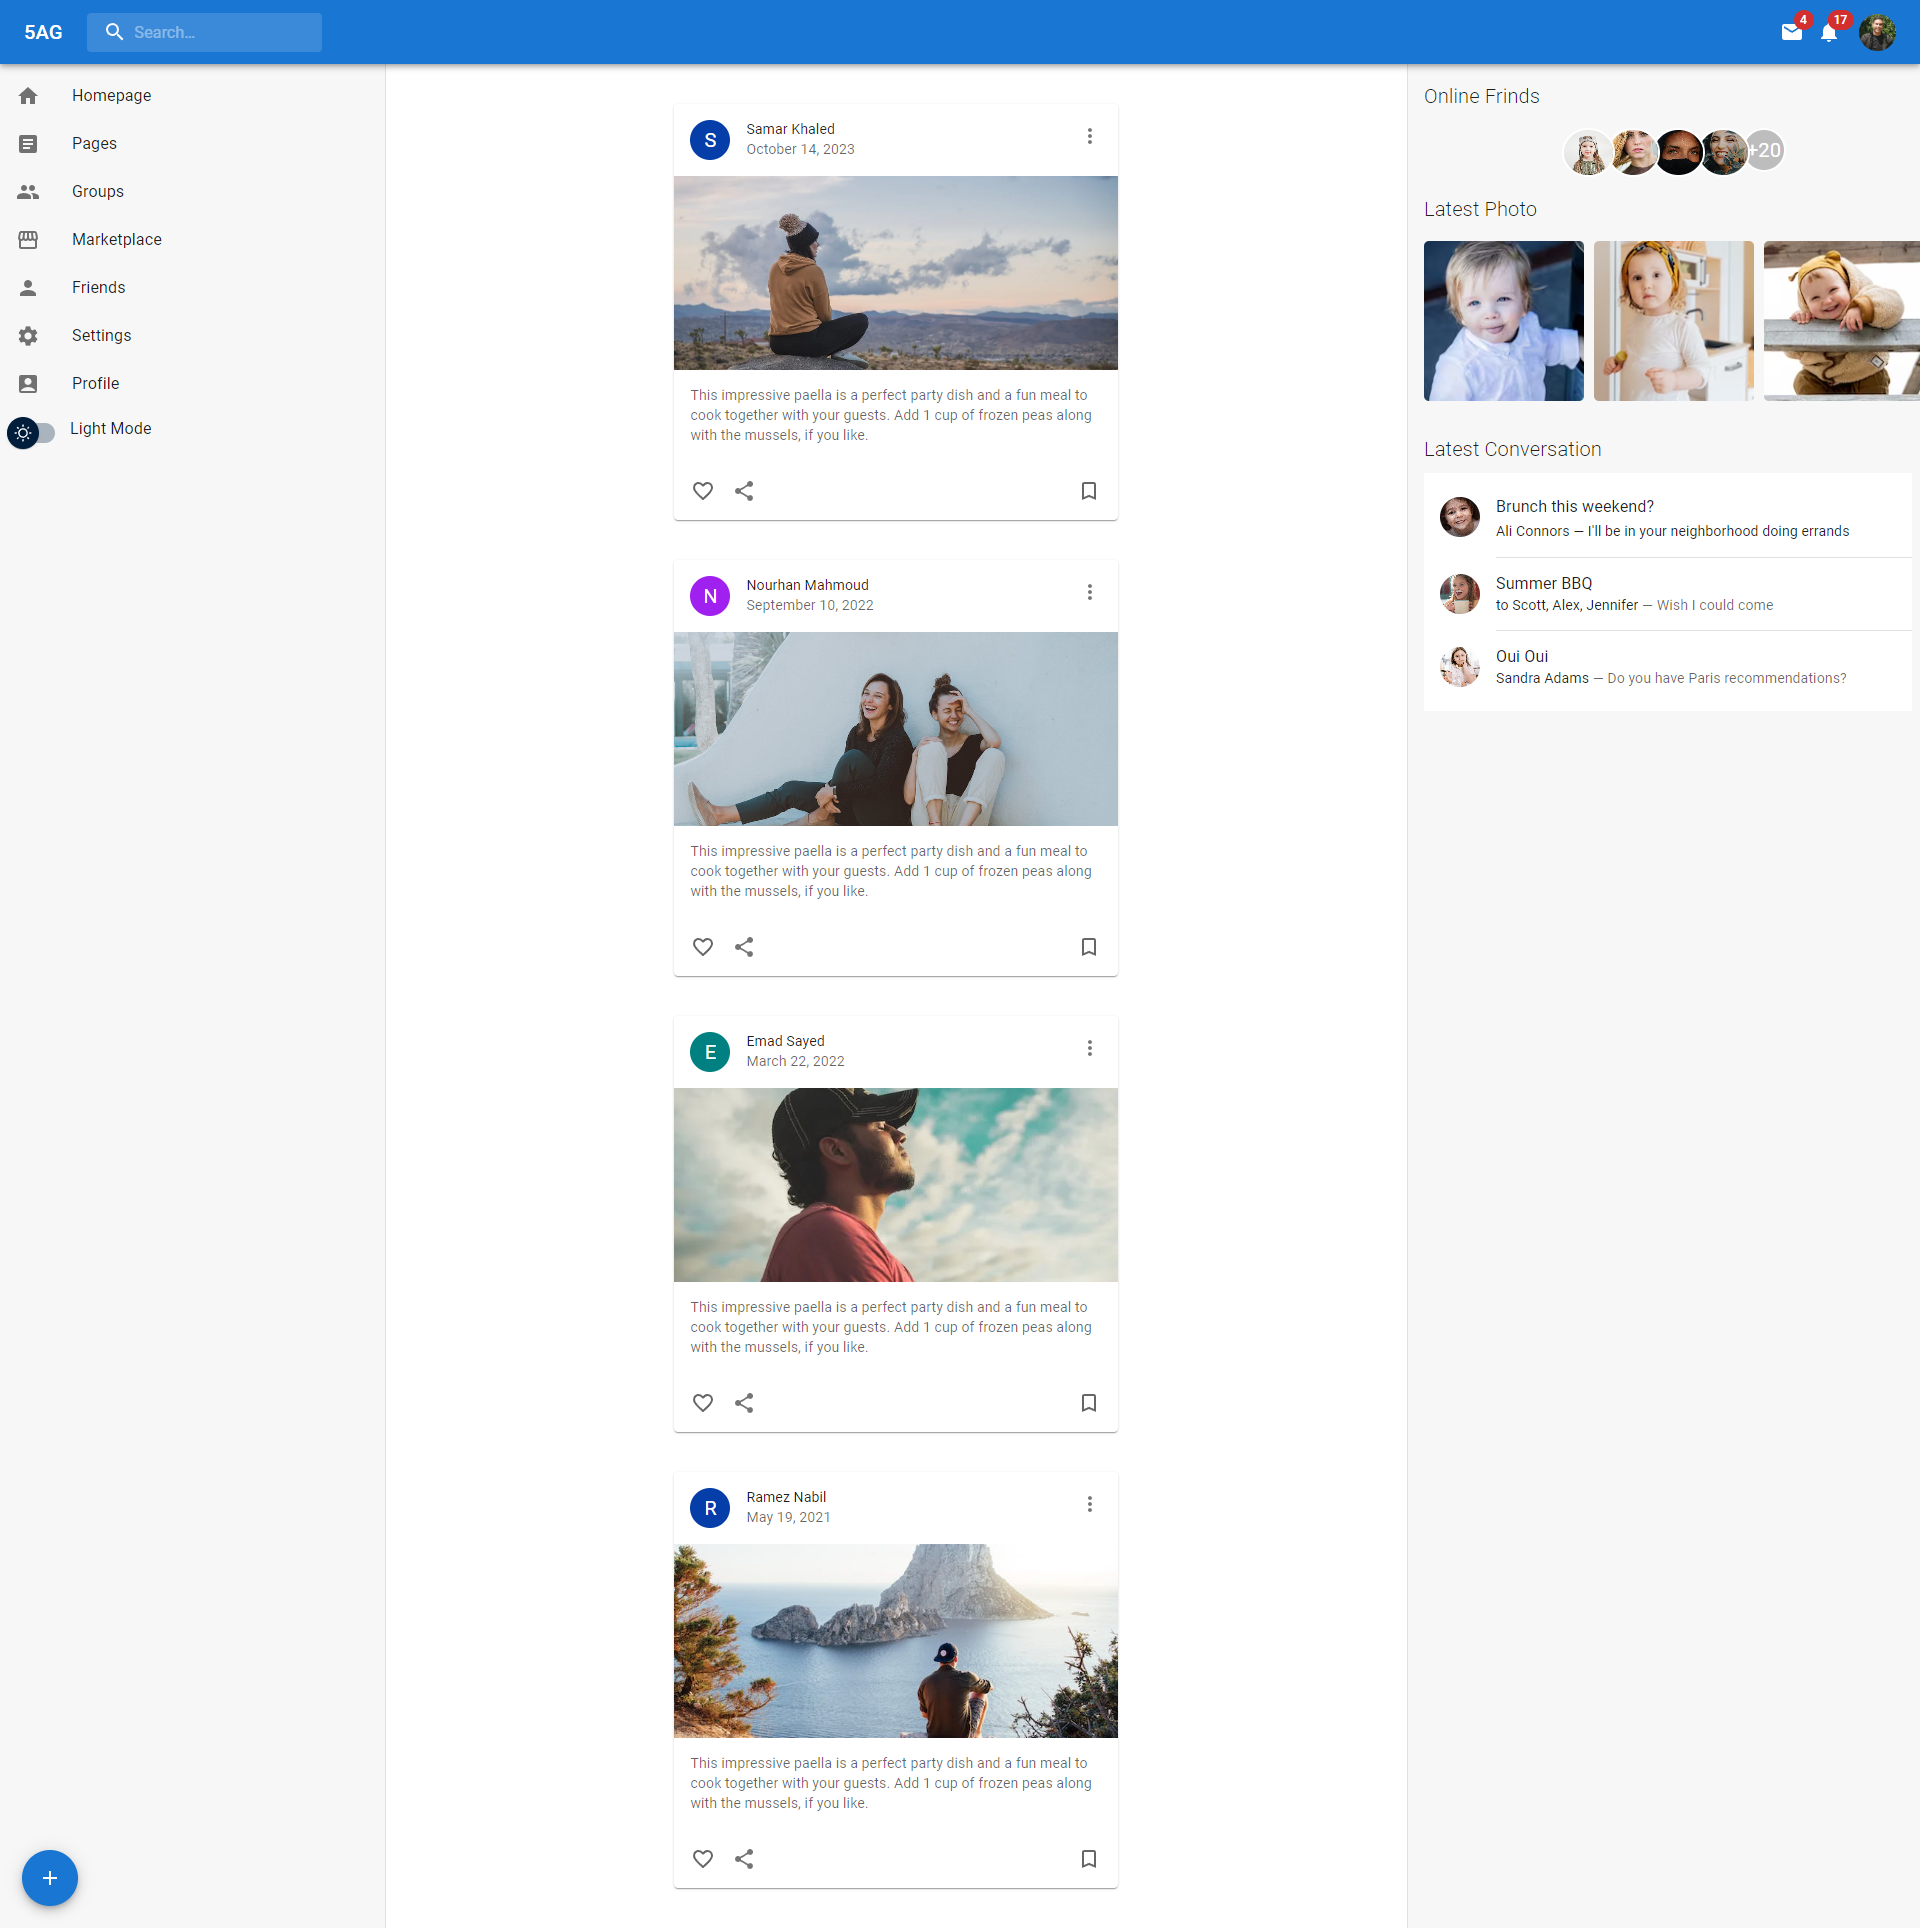The image size is (1920, 1928).
Task: Share Nourhan Mahmoud's post
Action: tap(744, 947)
